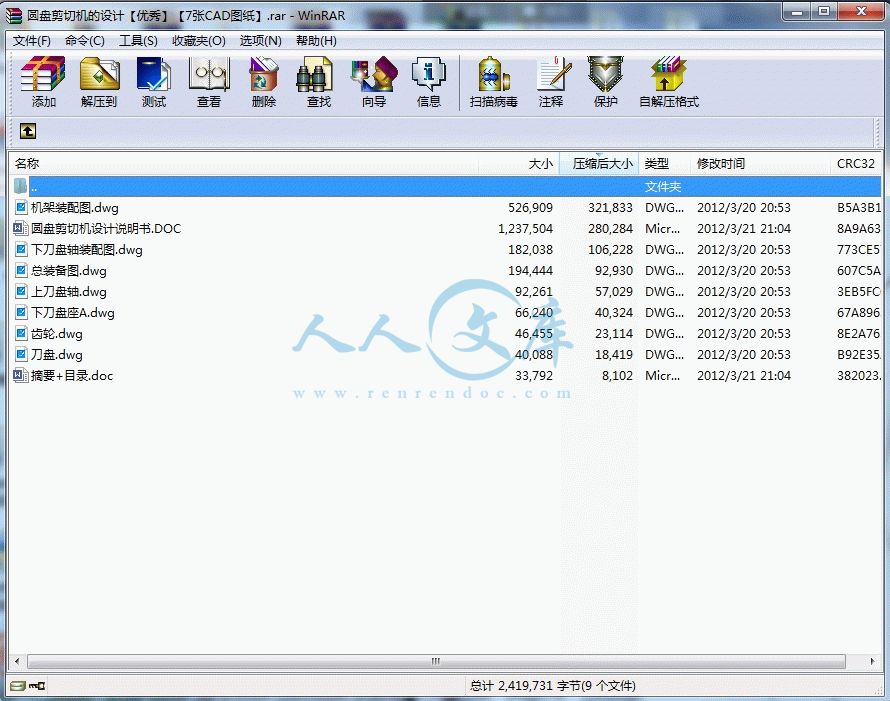Click the file icon of 机架装配图.dwg
890x701 pixels.
pos(21,208)
